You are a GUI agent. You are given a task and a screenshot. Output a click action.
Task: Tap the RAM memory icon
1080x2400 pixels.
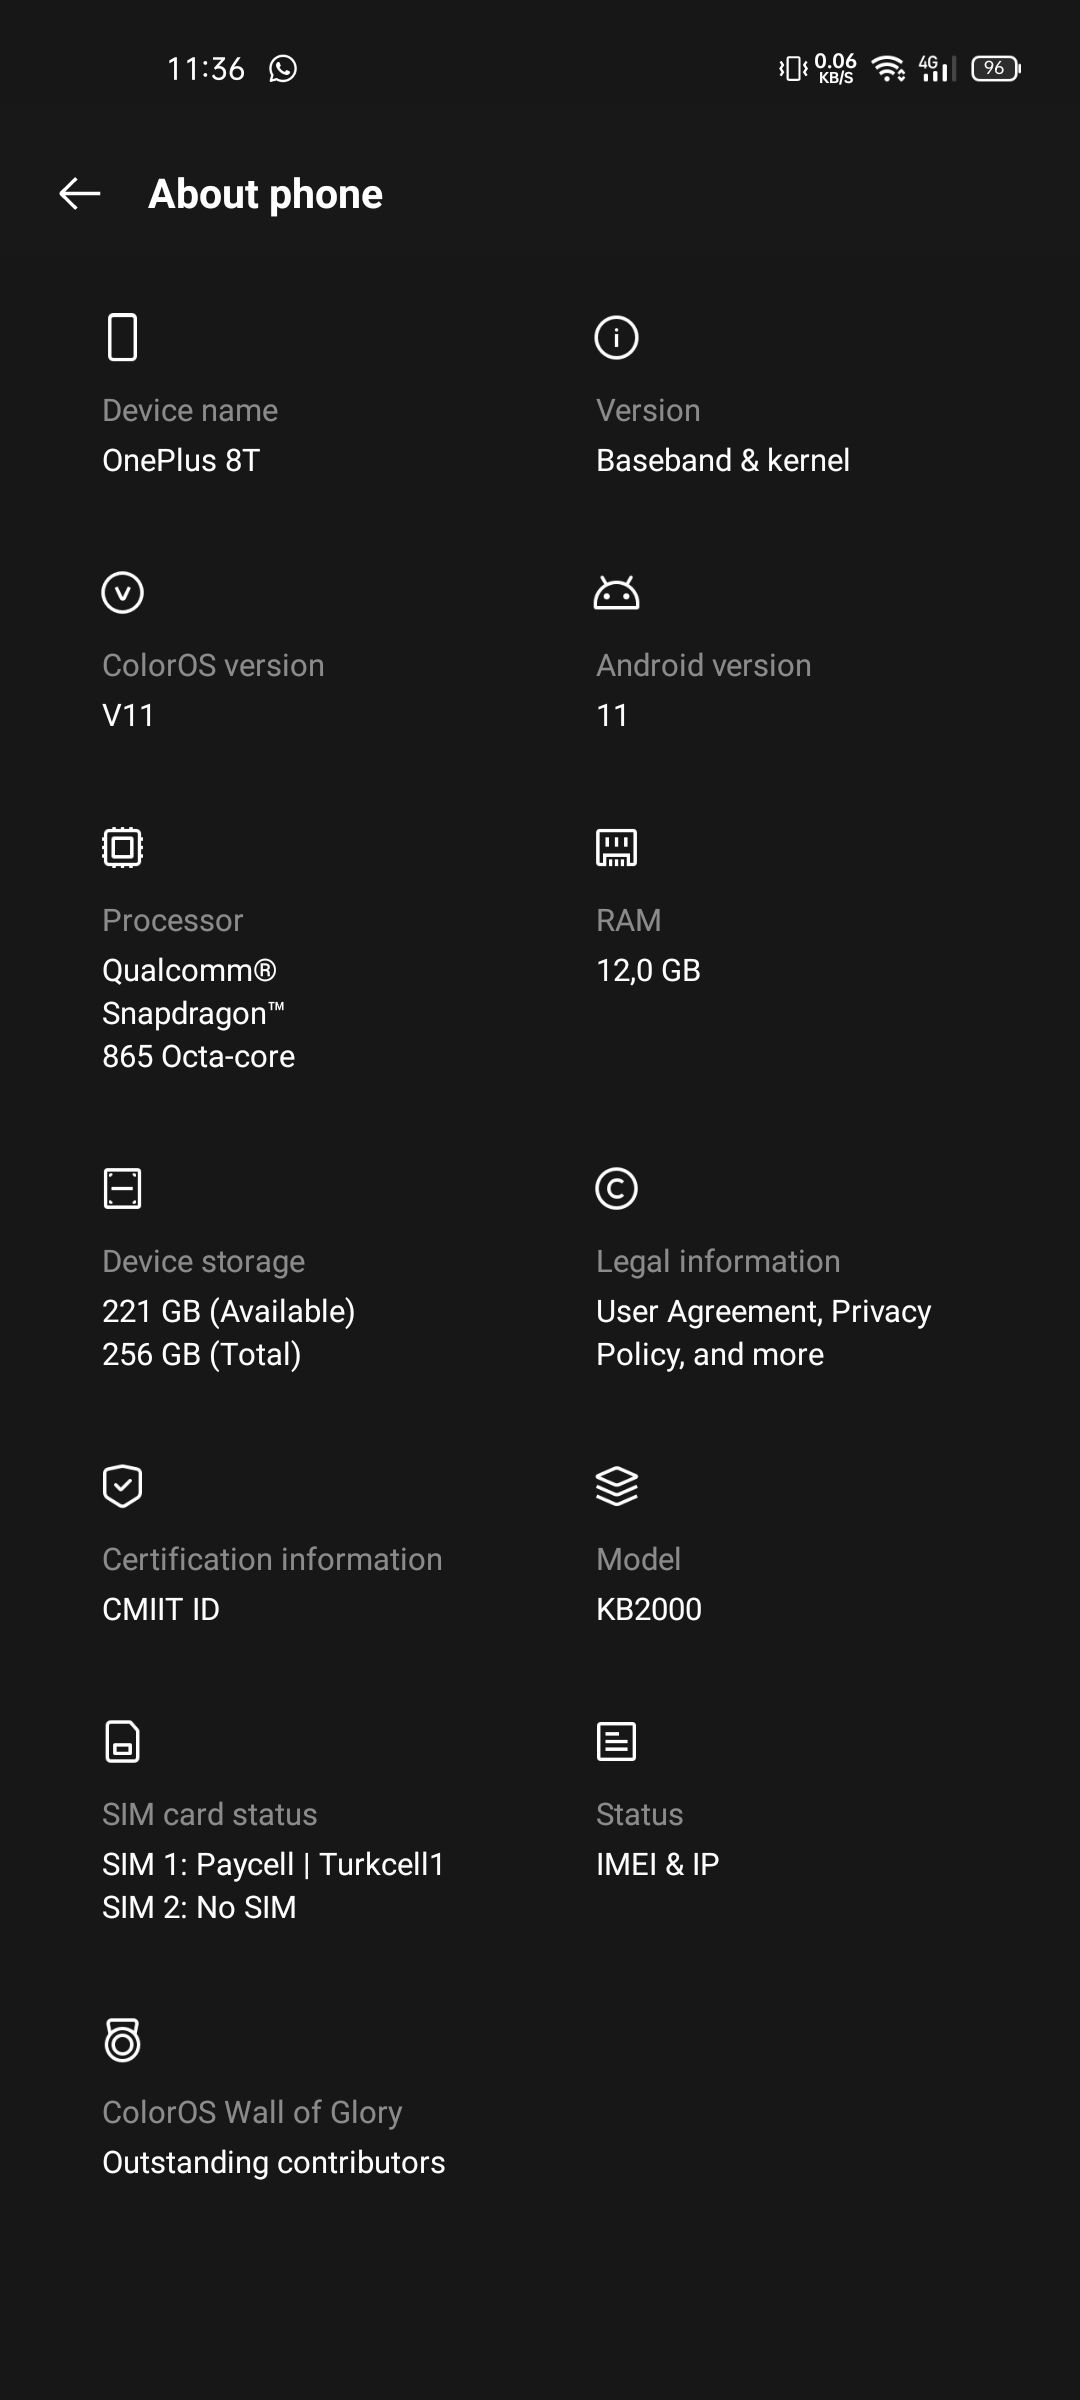pos(616,847)
